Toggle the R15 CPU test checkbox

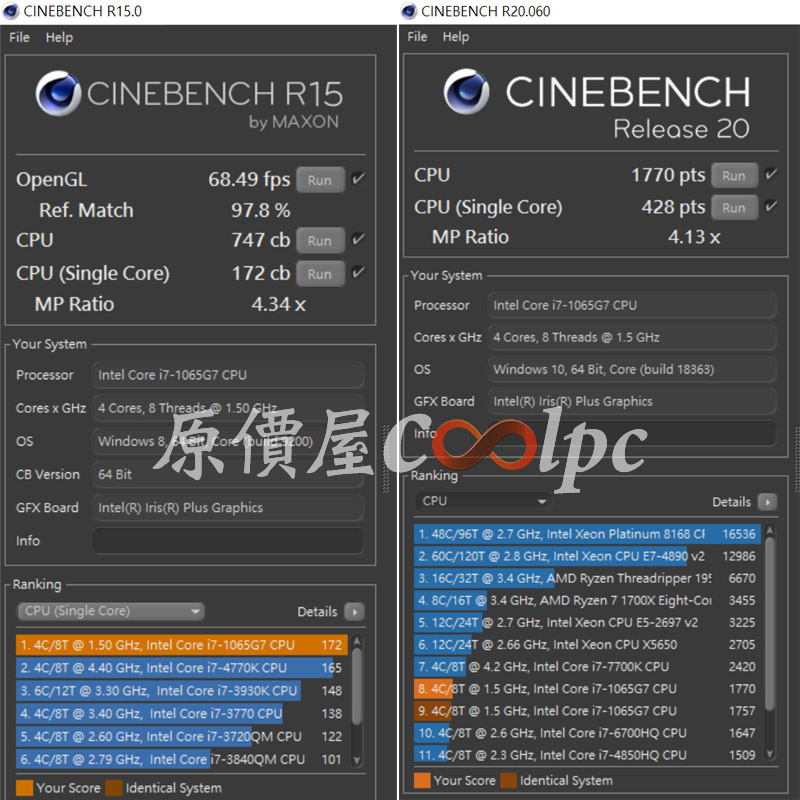[x=359, y=240]
